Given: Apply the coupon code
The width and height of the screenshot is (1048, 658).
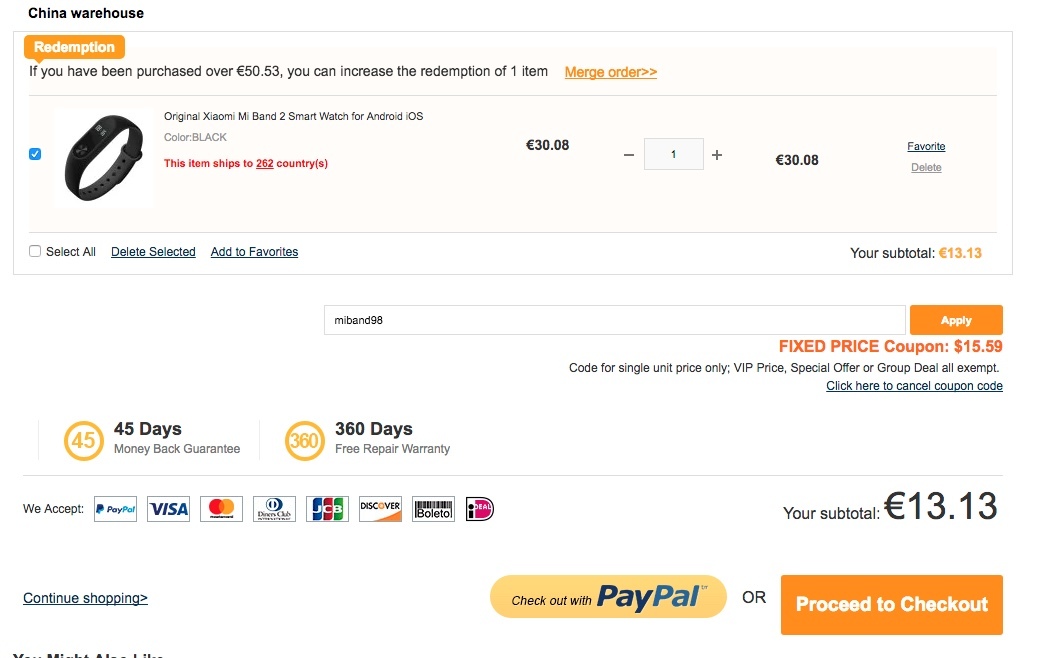Looking at the screenshot, I should (x=956, y=320).
